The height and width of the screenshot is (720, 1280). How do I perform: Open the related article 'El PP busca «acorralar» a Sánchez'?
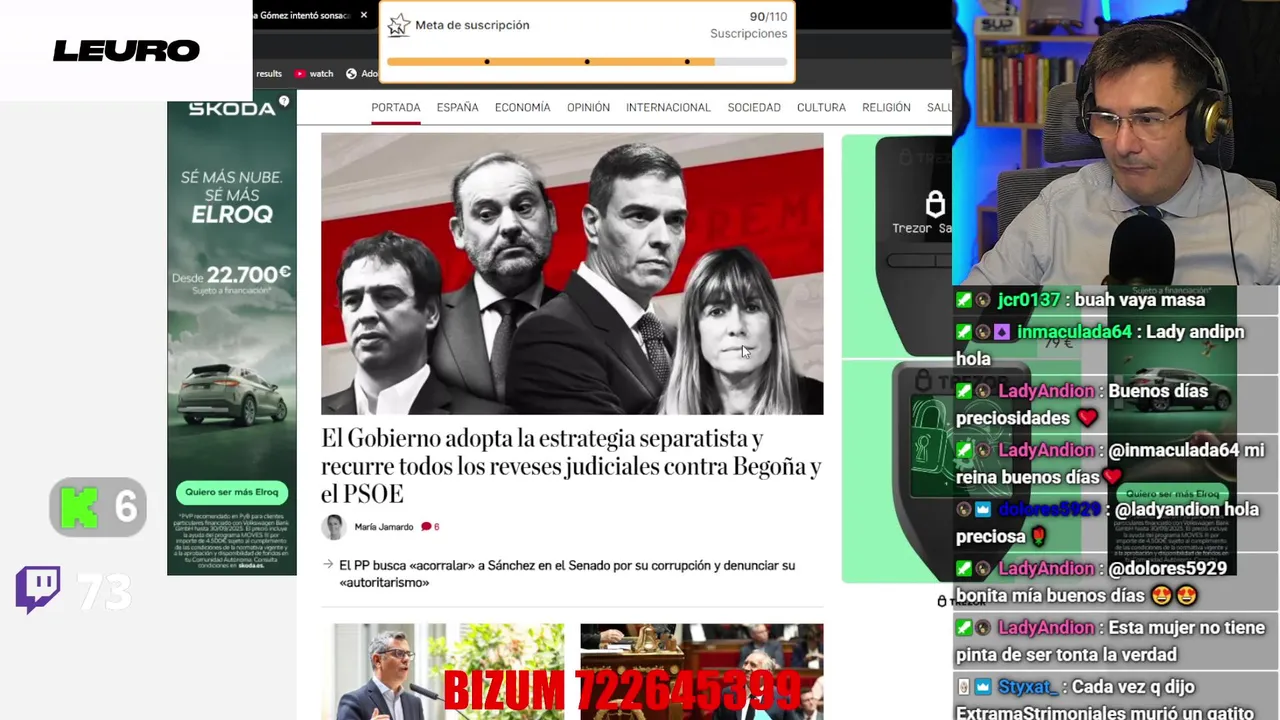click(567, 573)
